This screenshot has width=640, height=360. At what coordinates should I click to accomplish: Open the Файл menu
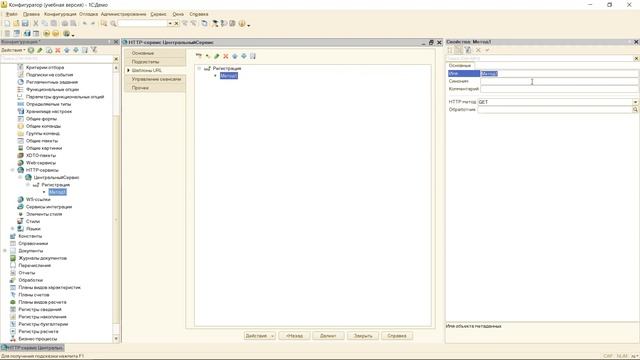[x=12, y=14]
